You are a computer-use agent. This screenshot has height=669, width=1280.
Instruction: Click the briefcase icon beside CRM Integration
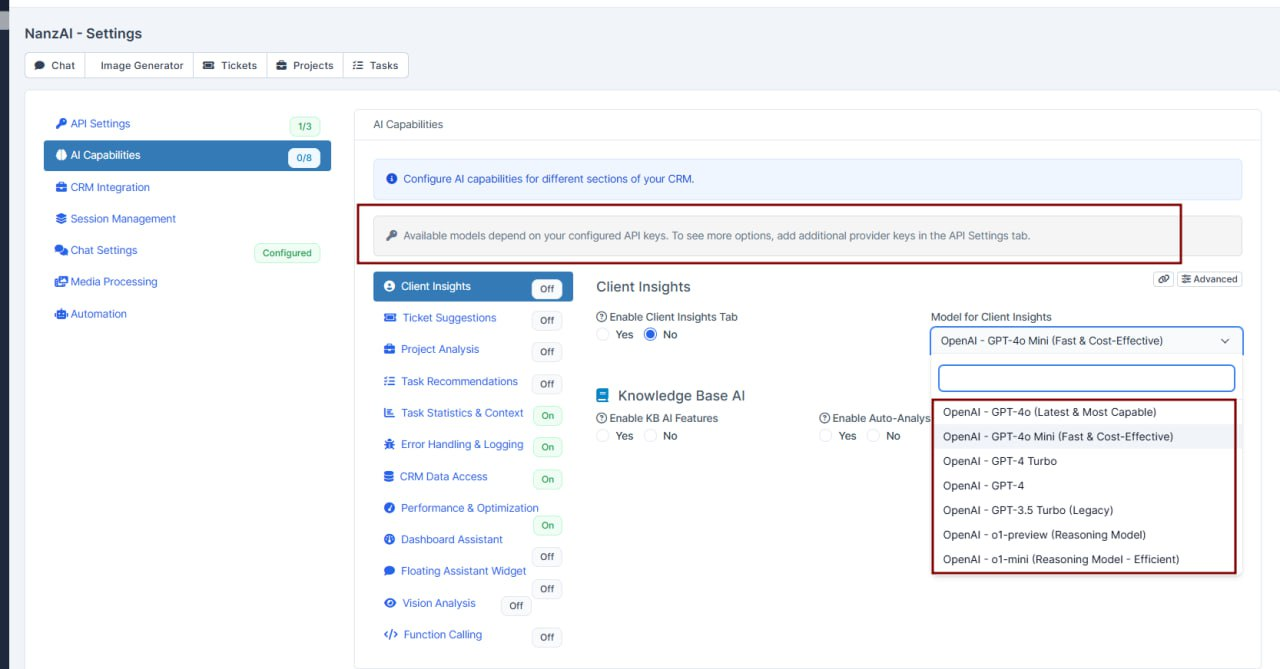pyautogui.click(x=61, y=188)
